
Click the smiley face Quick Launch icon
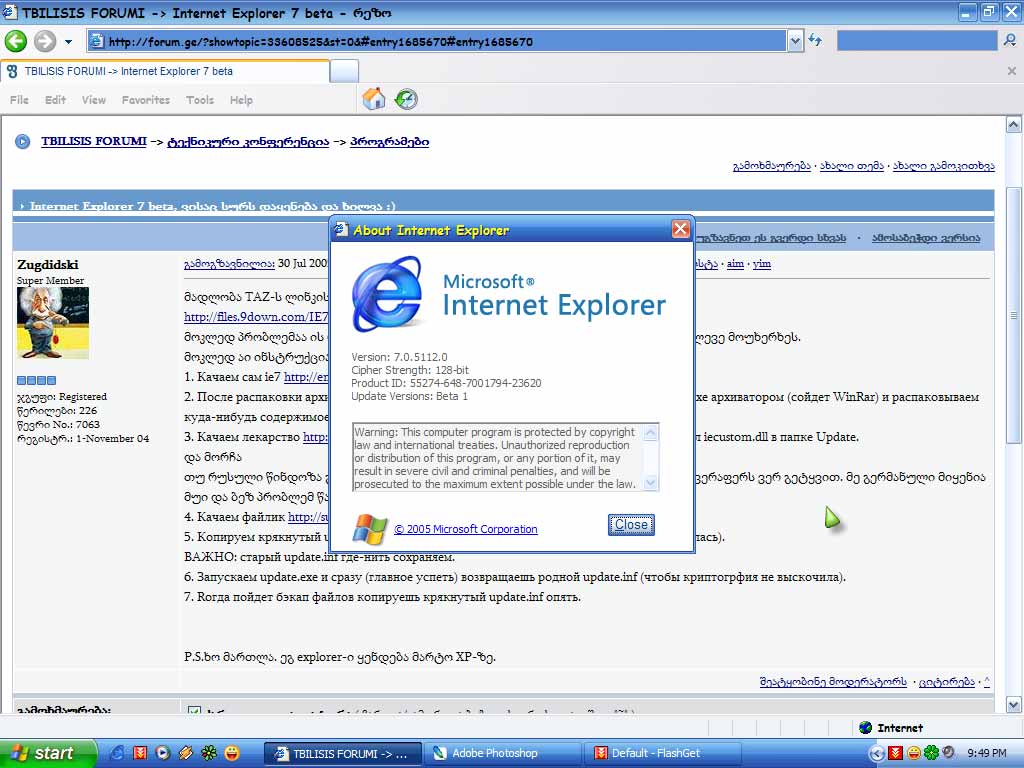(x=231, y=753)
